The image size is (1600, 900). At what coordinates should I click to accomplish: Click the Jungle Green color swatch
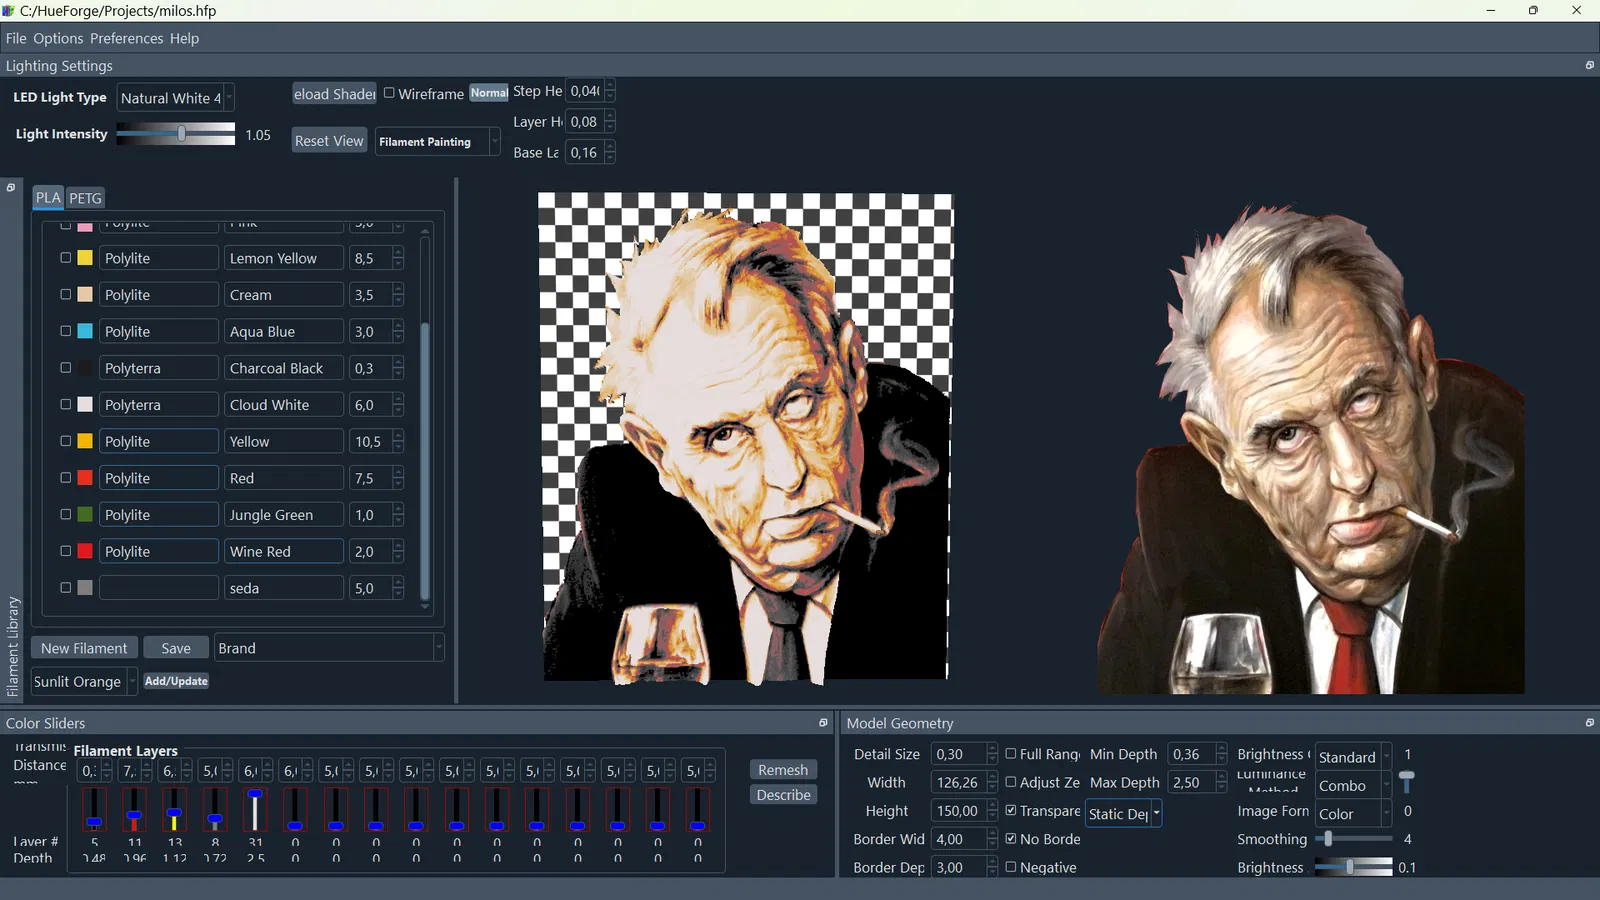[x=85, y=515]
